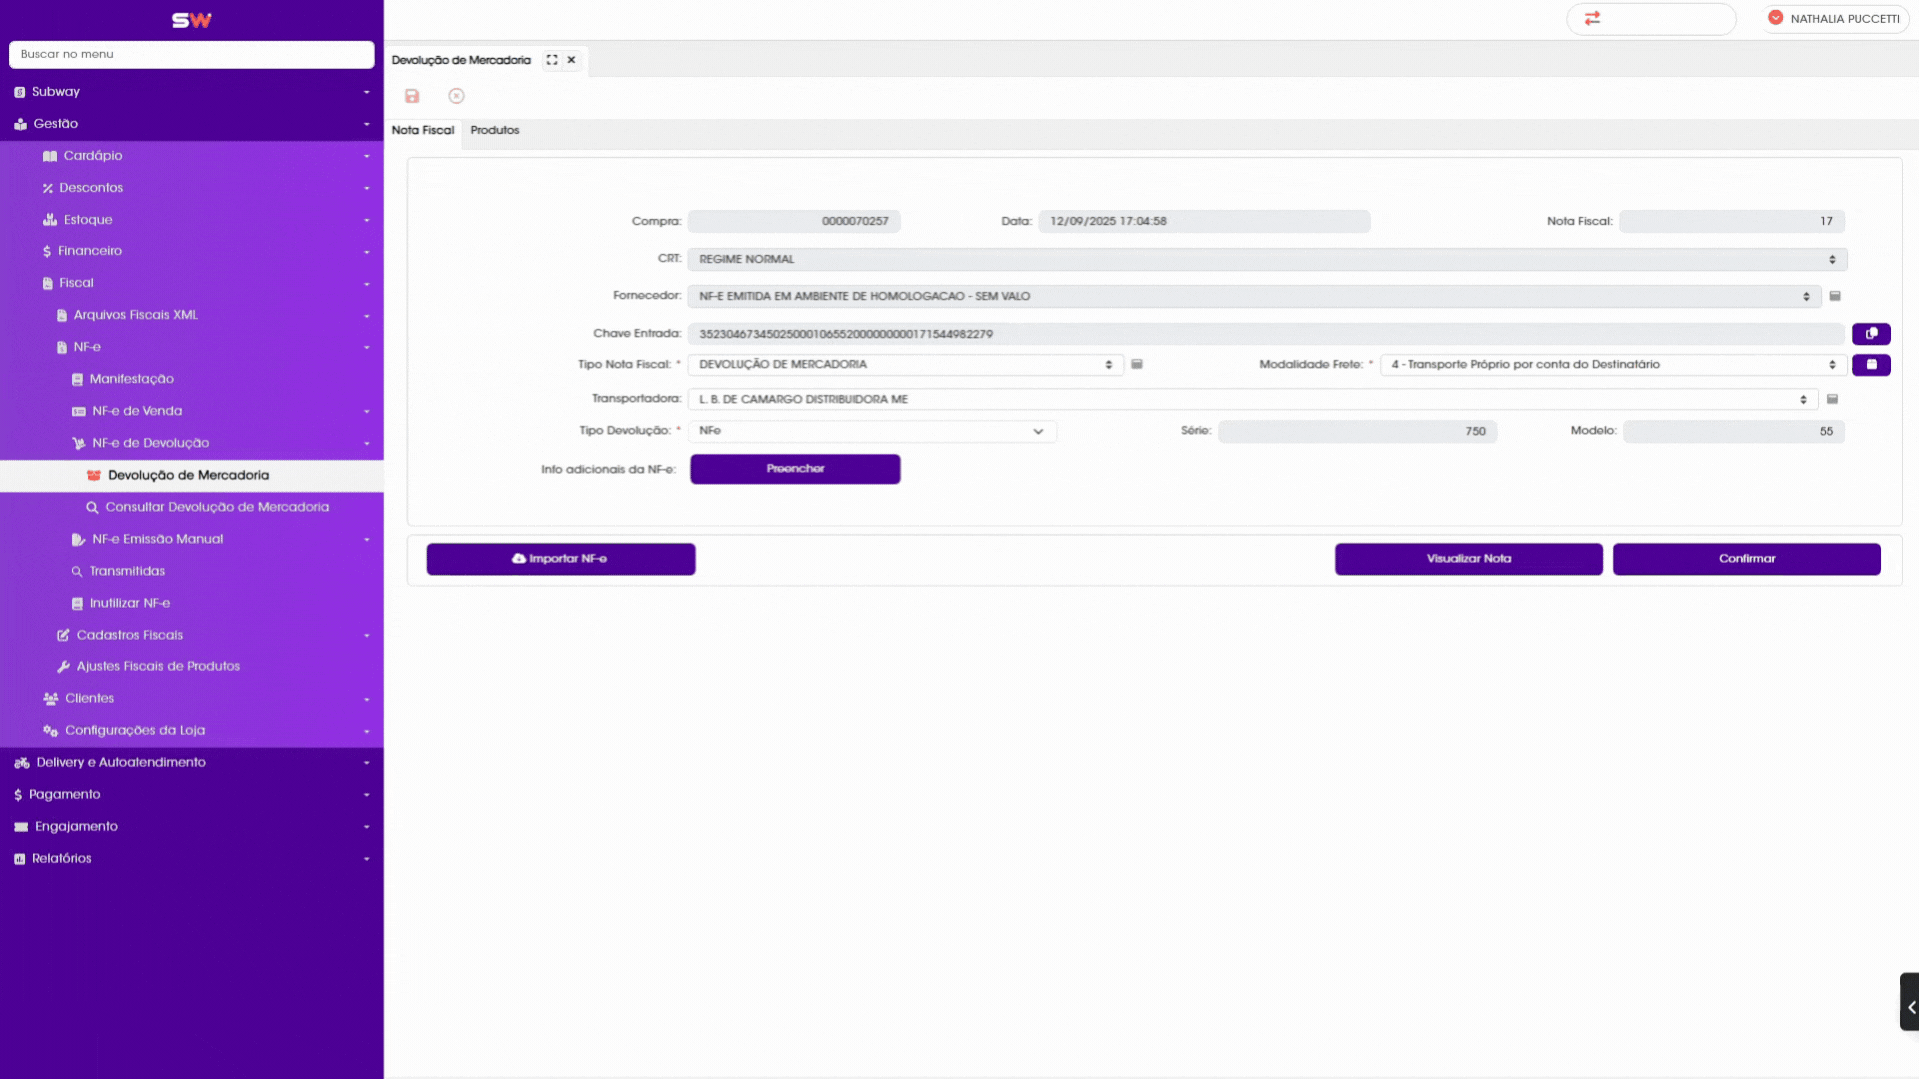Click the copy icon beside Chave Entrada

[1871, 334]
